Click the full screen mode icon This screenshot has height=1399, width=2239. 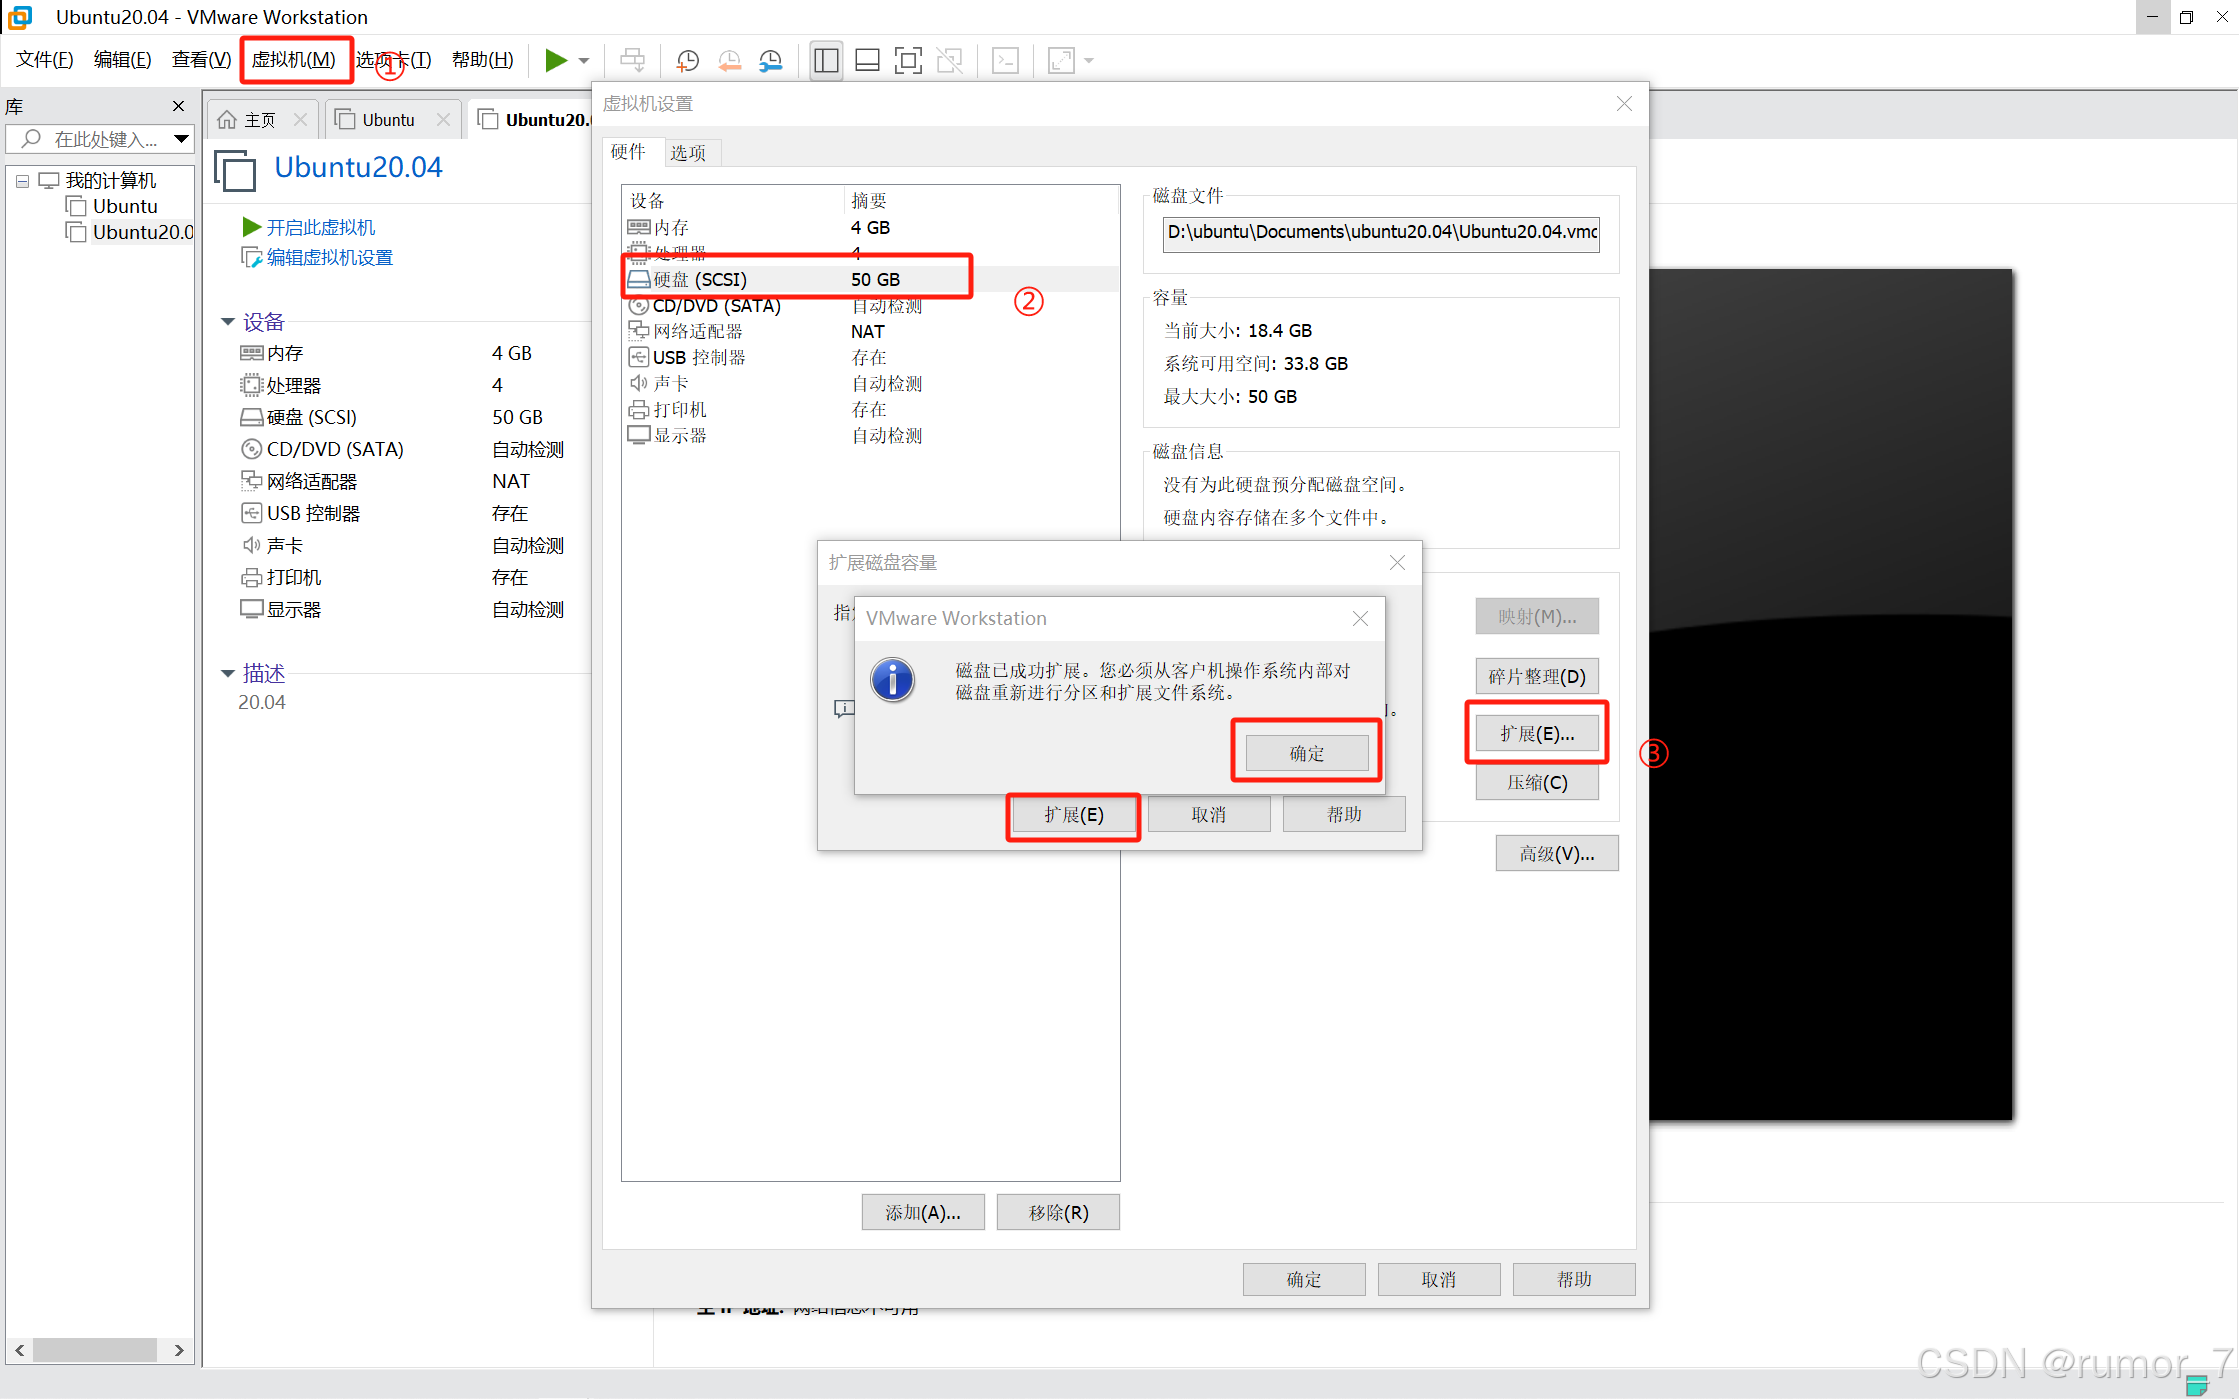point(908,61)
